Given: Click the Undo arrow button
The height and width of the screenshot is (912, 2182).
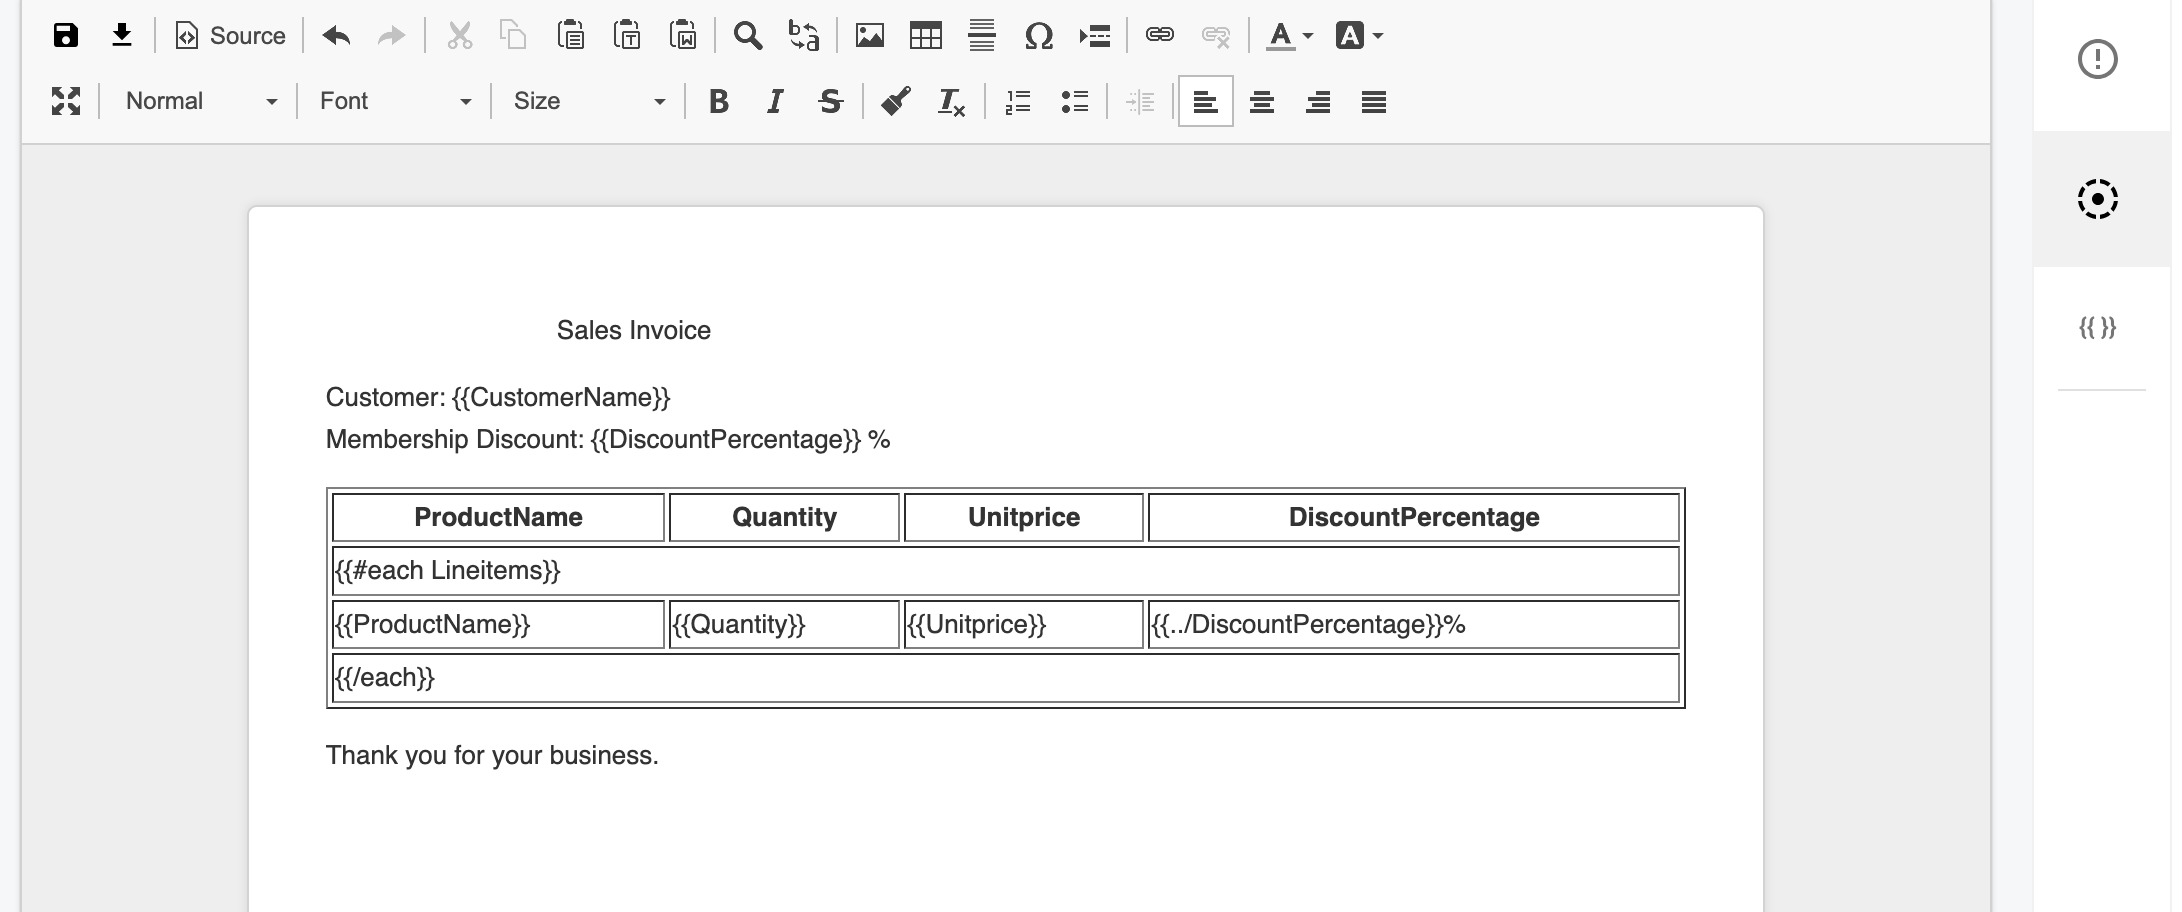Looking at the screenshot, I should tap(336, 36).
